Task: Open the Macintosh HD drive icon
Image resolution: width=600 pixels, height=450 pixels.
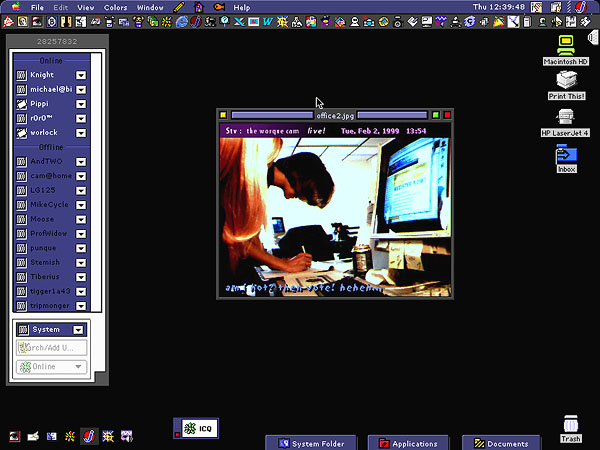Action: click(x=566, y=45)
